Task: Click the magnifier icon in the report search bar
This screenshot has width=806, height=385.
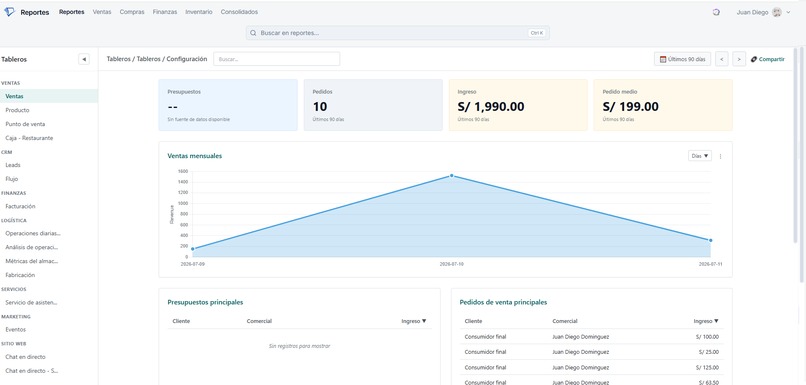Action: coord(253,33)
